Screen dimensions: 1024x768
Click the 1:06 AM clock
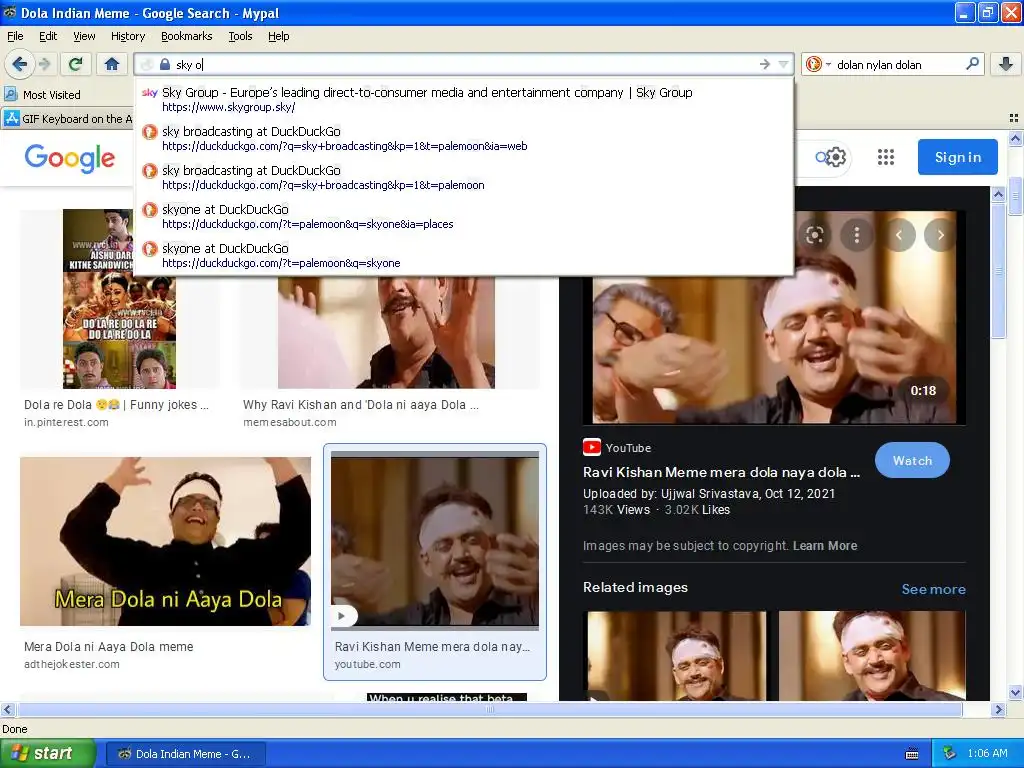pos(987,753)
